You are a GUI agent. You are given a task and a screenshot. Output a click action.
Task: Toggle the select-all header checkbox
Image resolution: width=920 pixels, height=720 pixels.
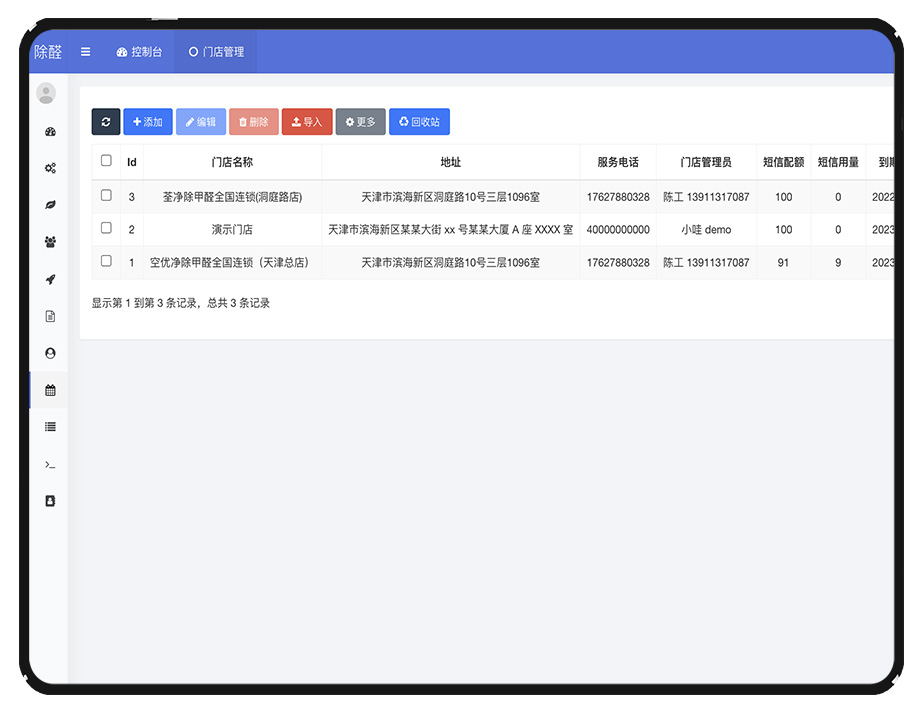pyautogui.click(x=106, y=160)
